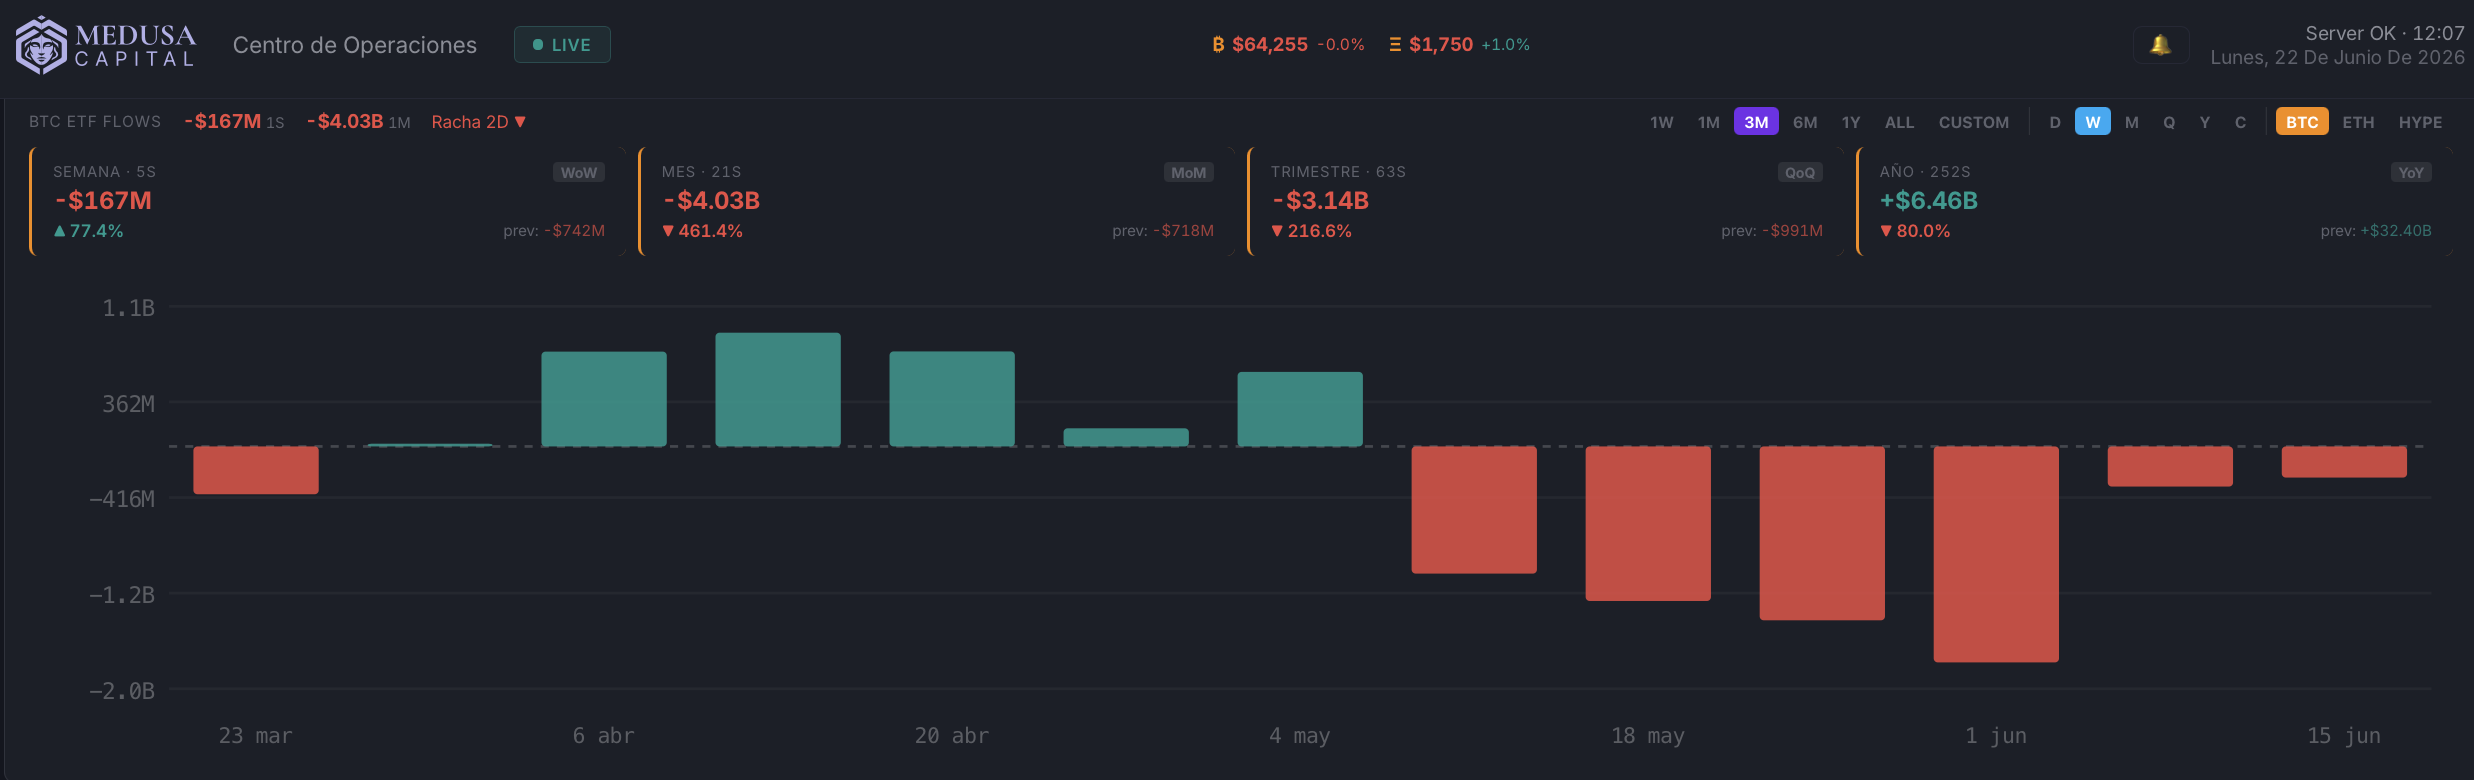Select daily D granularity
The width and height of the screenshot is (2474, 780).
tap(2055, 122)
